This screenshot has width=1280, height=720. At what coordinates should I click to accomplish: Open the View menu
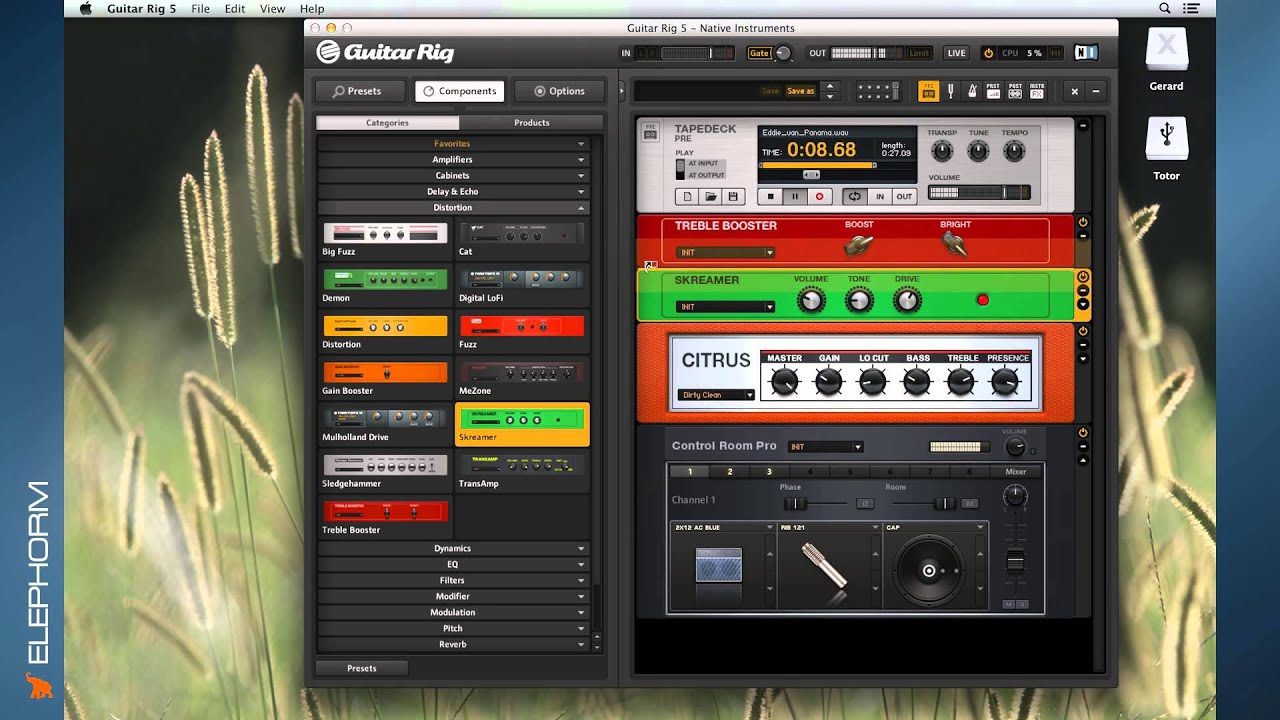click(x=272, y=8)
